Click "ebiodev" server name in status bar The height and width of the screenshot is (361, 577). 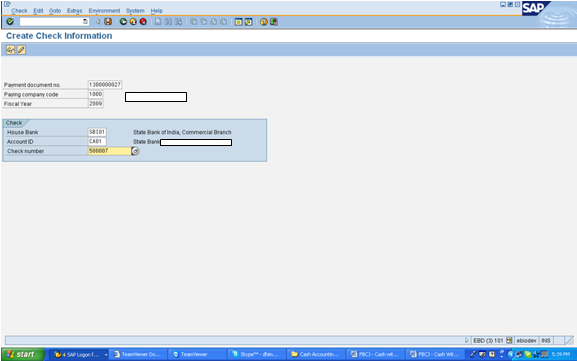pos(526,340)
